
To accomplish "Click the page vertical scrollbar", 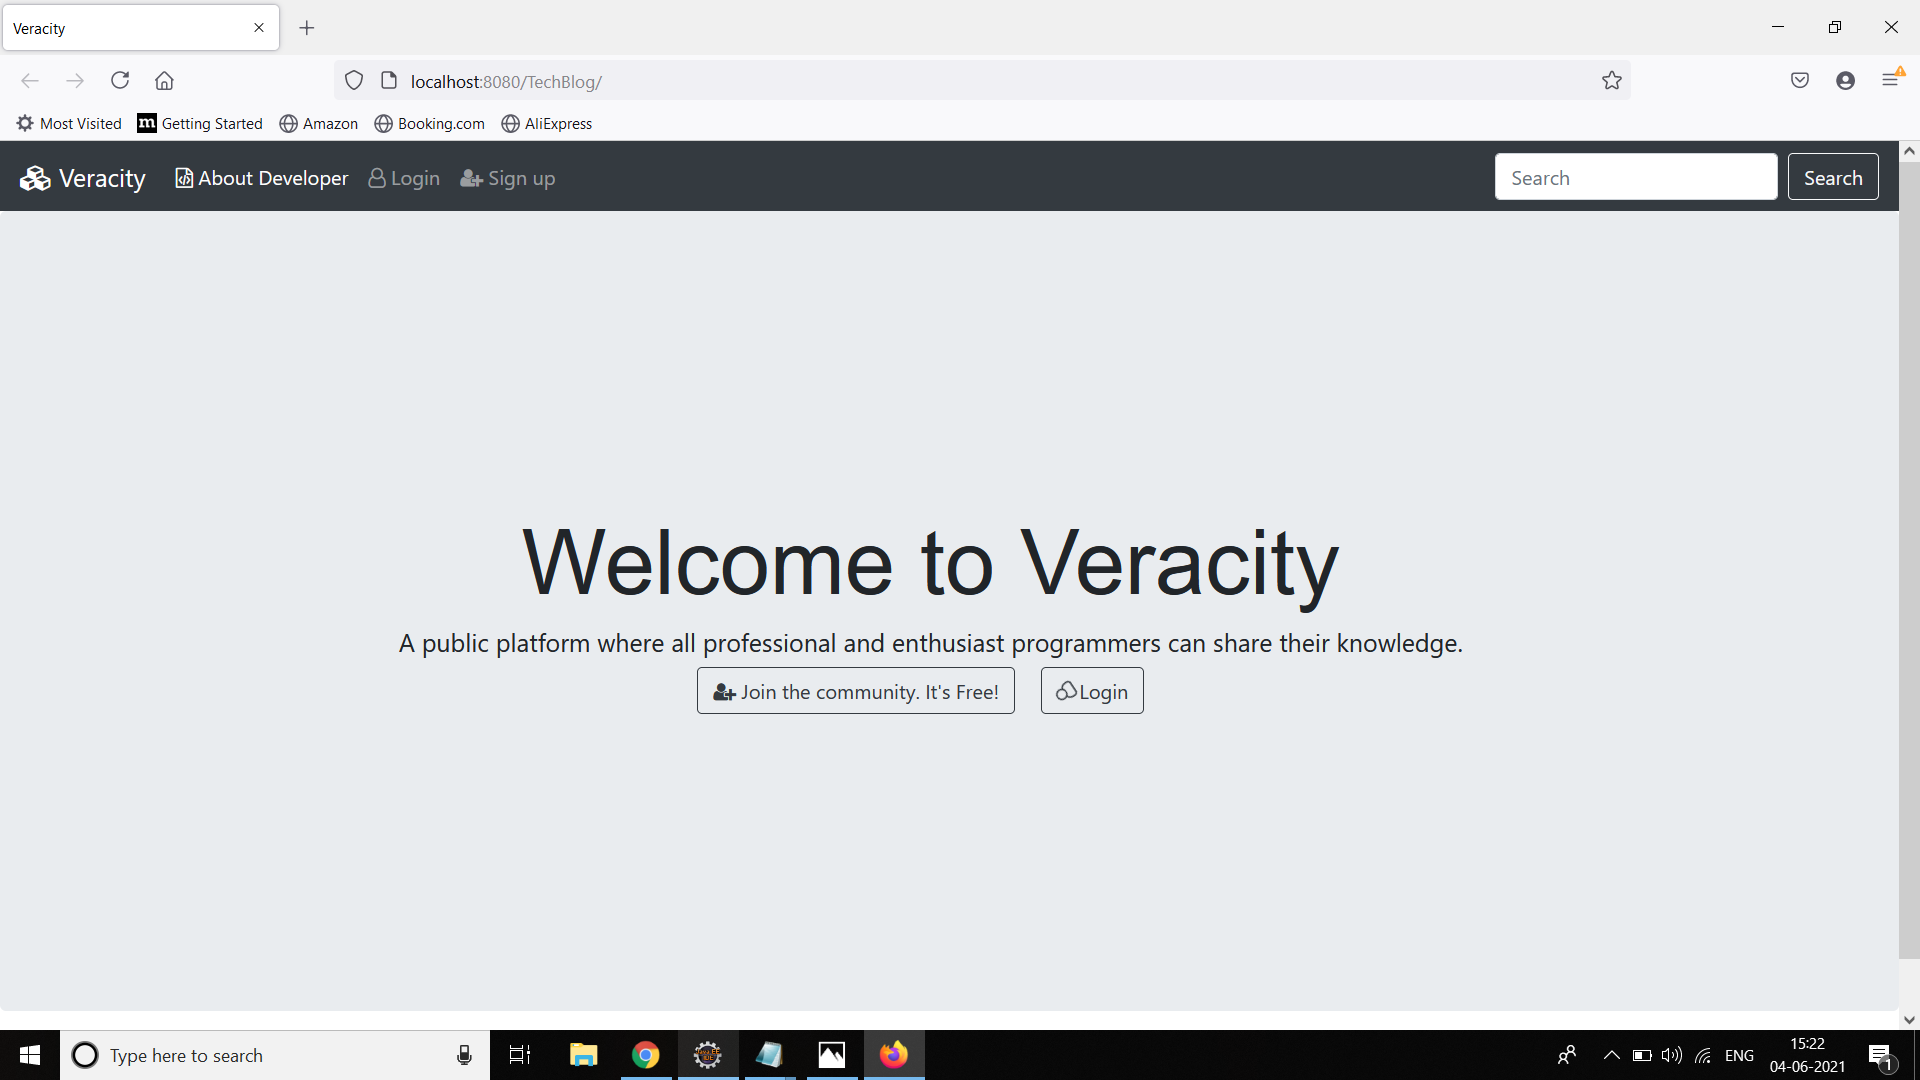I will coord(1909,560).
